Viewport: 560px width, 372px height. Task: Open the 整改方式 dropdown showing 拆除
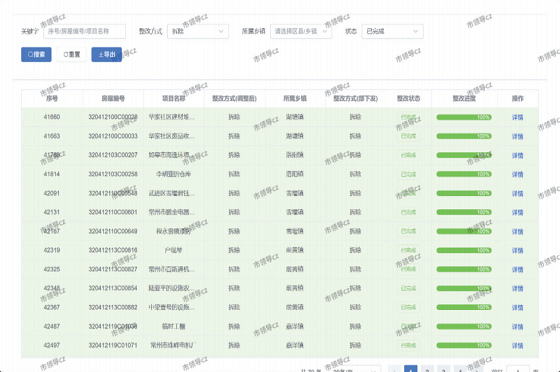198,31
